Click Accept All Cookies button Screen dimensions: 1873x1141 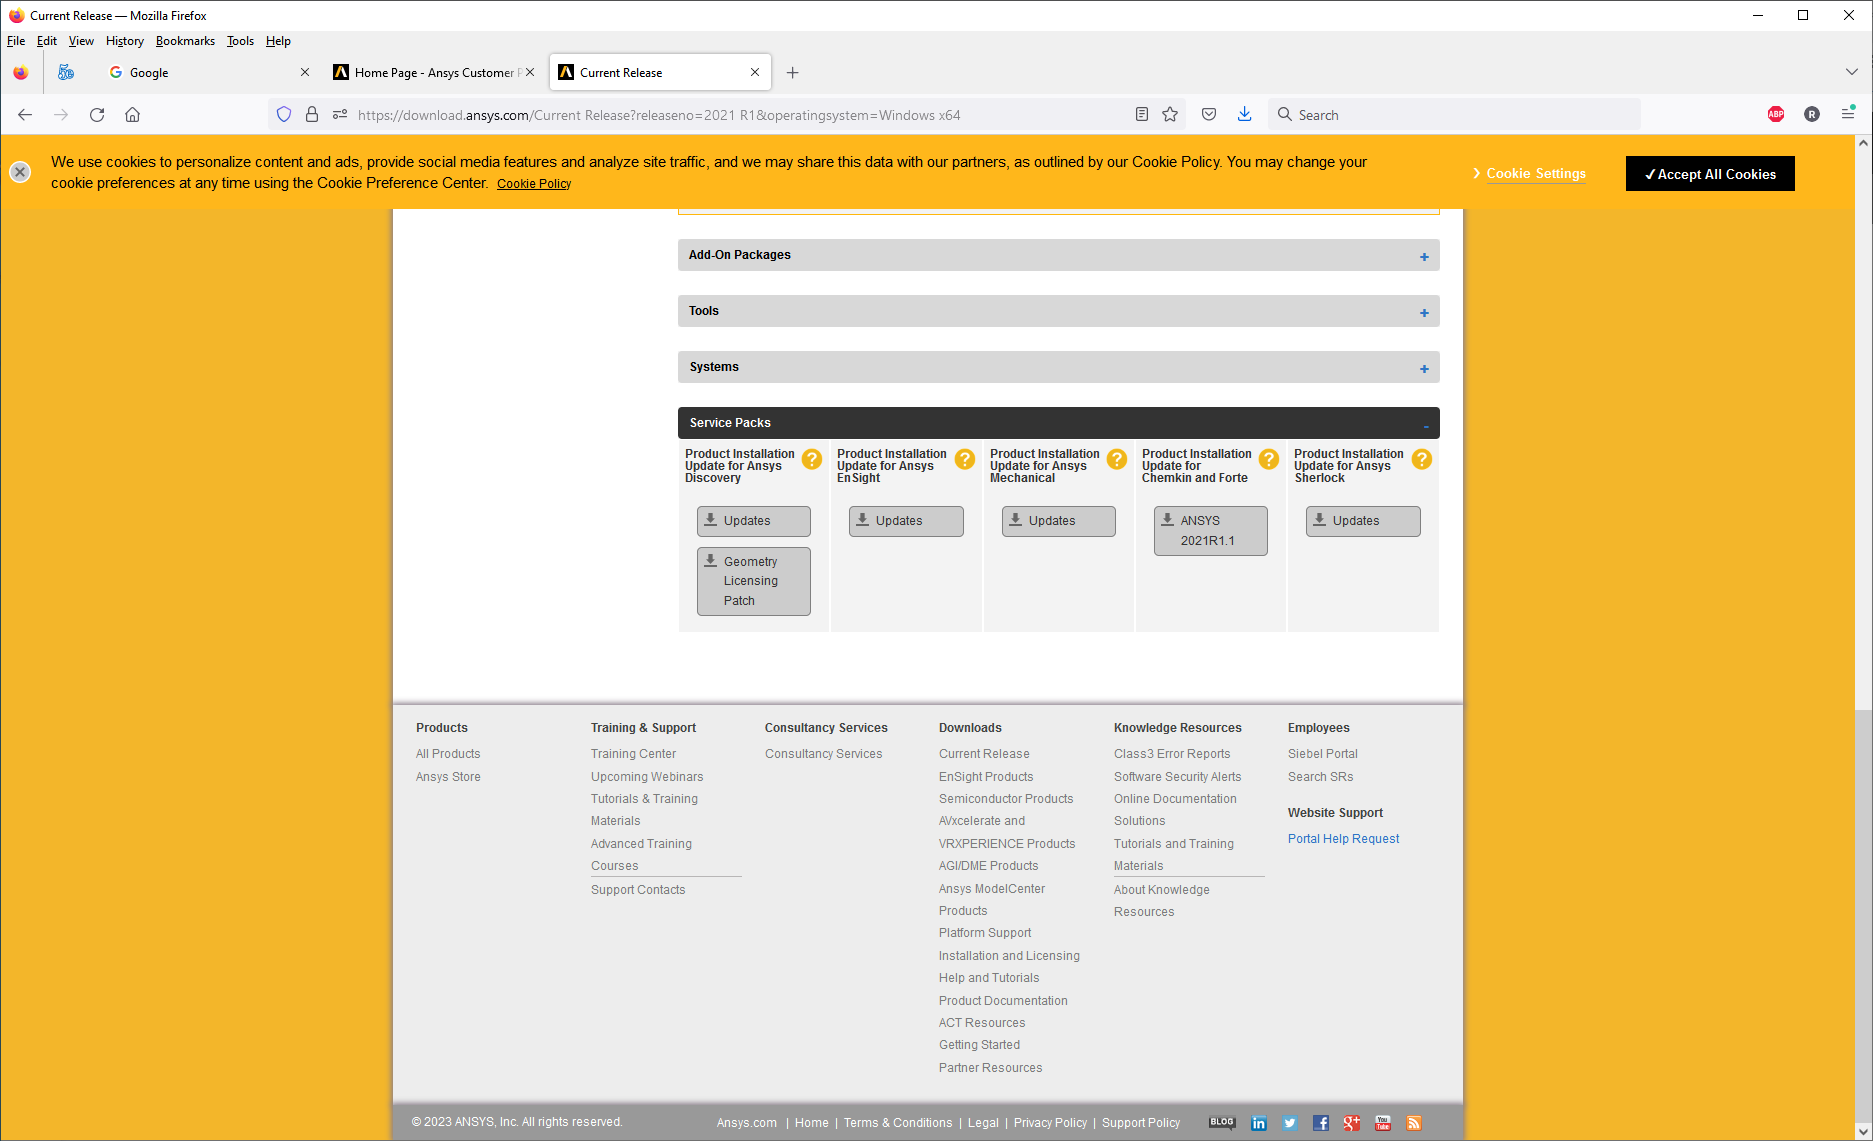(x=1710, y=174)
